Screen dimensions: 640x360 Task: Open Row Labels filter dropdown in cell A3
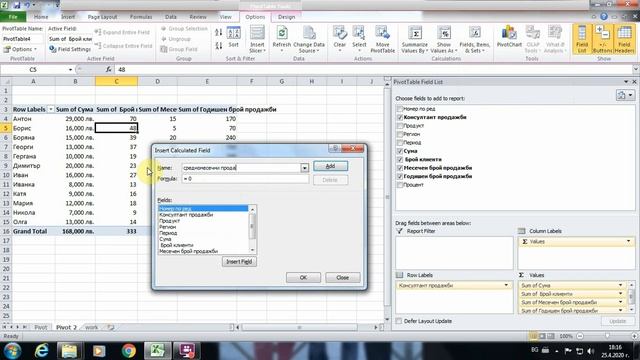click(51, 109)
